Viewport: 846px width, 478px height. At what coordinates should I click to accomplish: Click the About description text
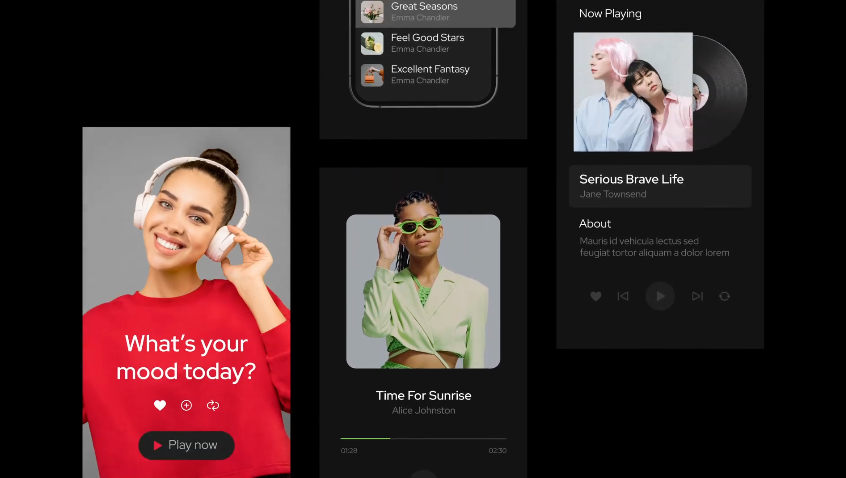click(654, 247)
